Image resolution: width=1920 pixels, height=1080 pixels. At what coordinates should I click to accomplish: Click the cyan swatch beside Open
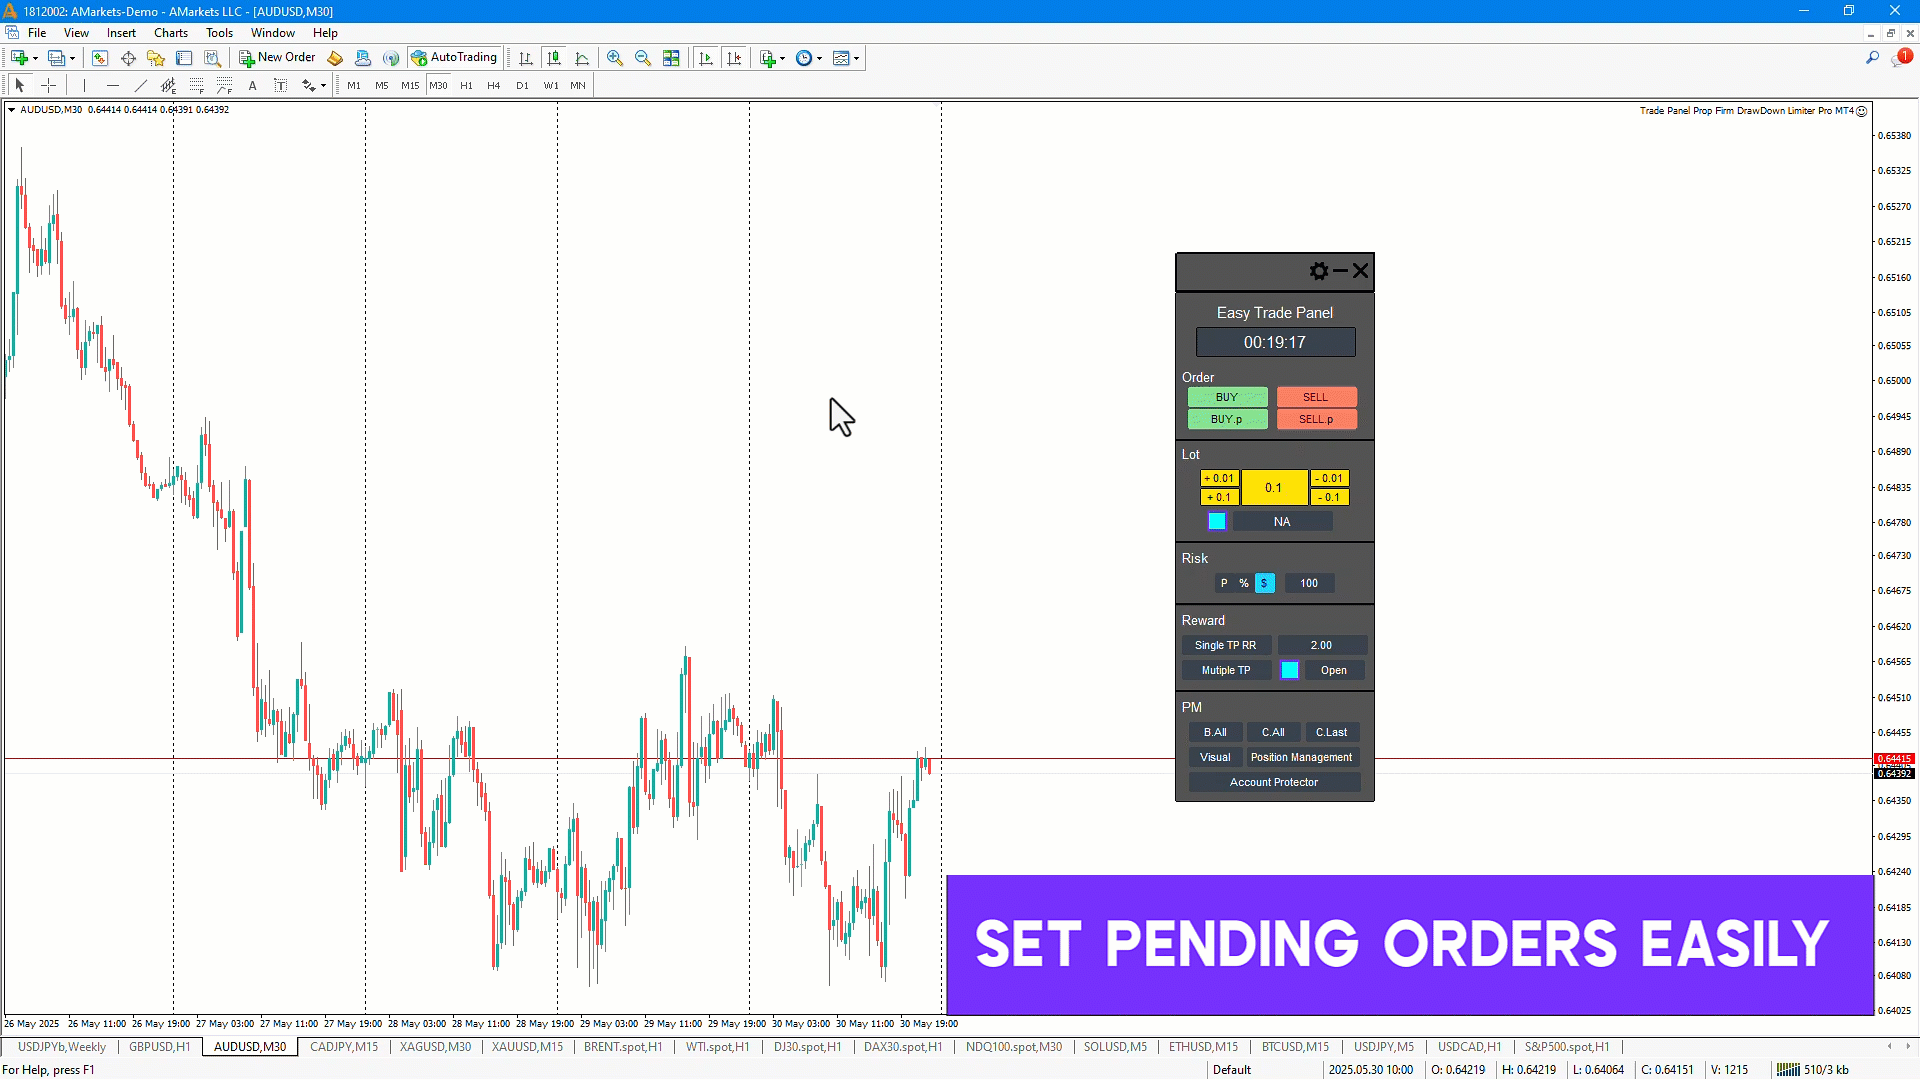1289,670
